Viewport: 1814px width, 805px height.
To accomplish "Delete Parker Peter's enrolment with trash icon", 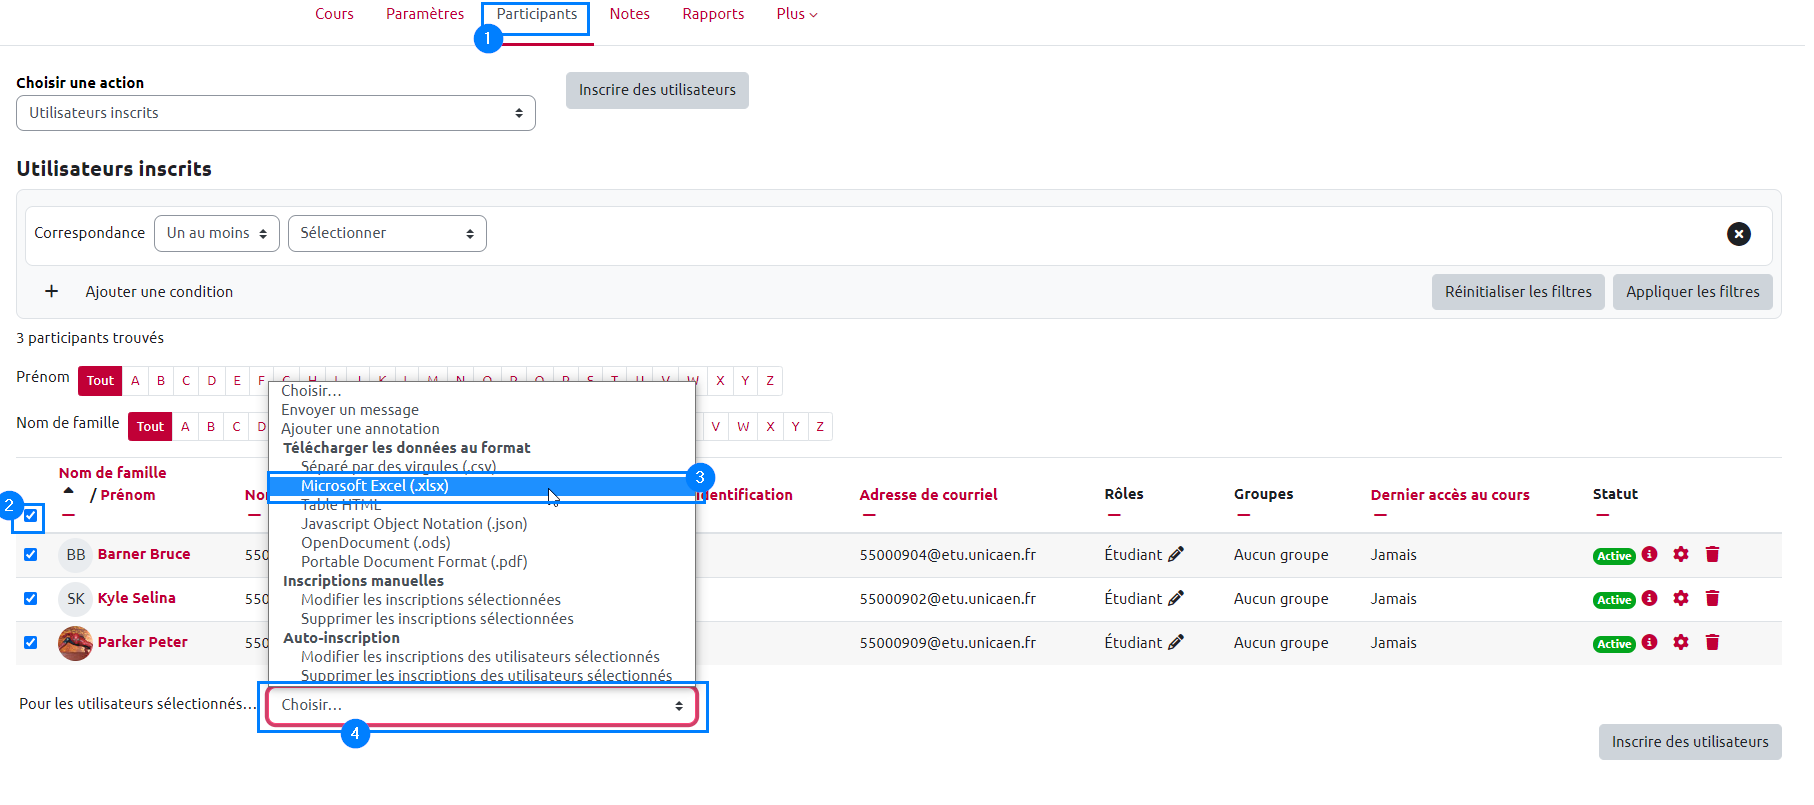I will (1712, 642).
